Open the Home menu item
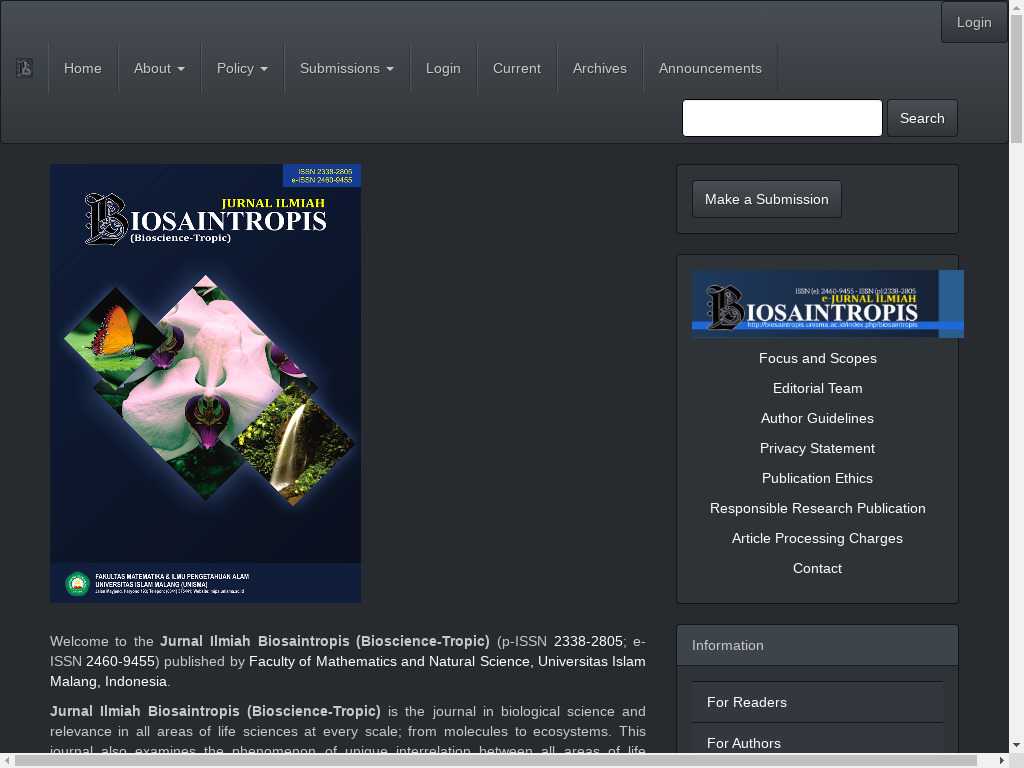 click(x=82, y=68)
